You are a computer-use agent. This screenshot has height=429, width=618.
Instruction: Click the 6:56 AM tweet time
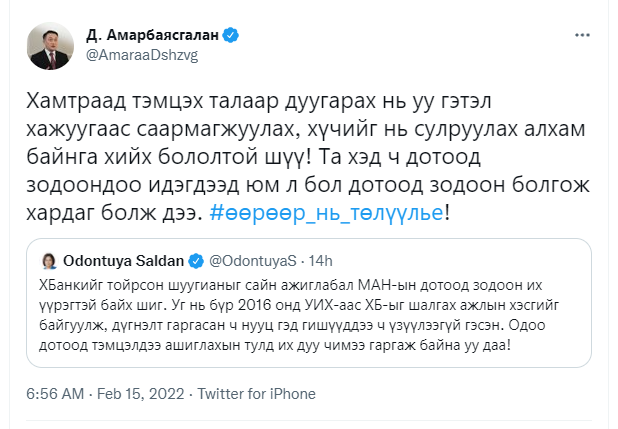tap(56, 394)
